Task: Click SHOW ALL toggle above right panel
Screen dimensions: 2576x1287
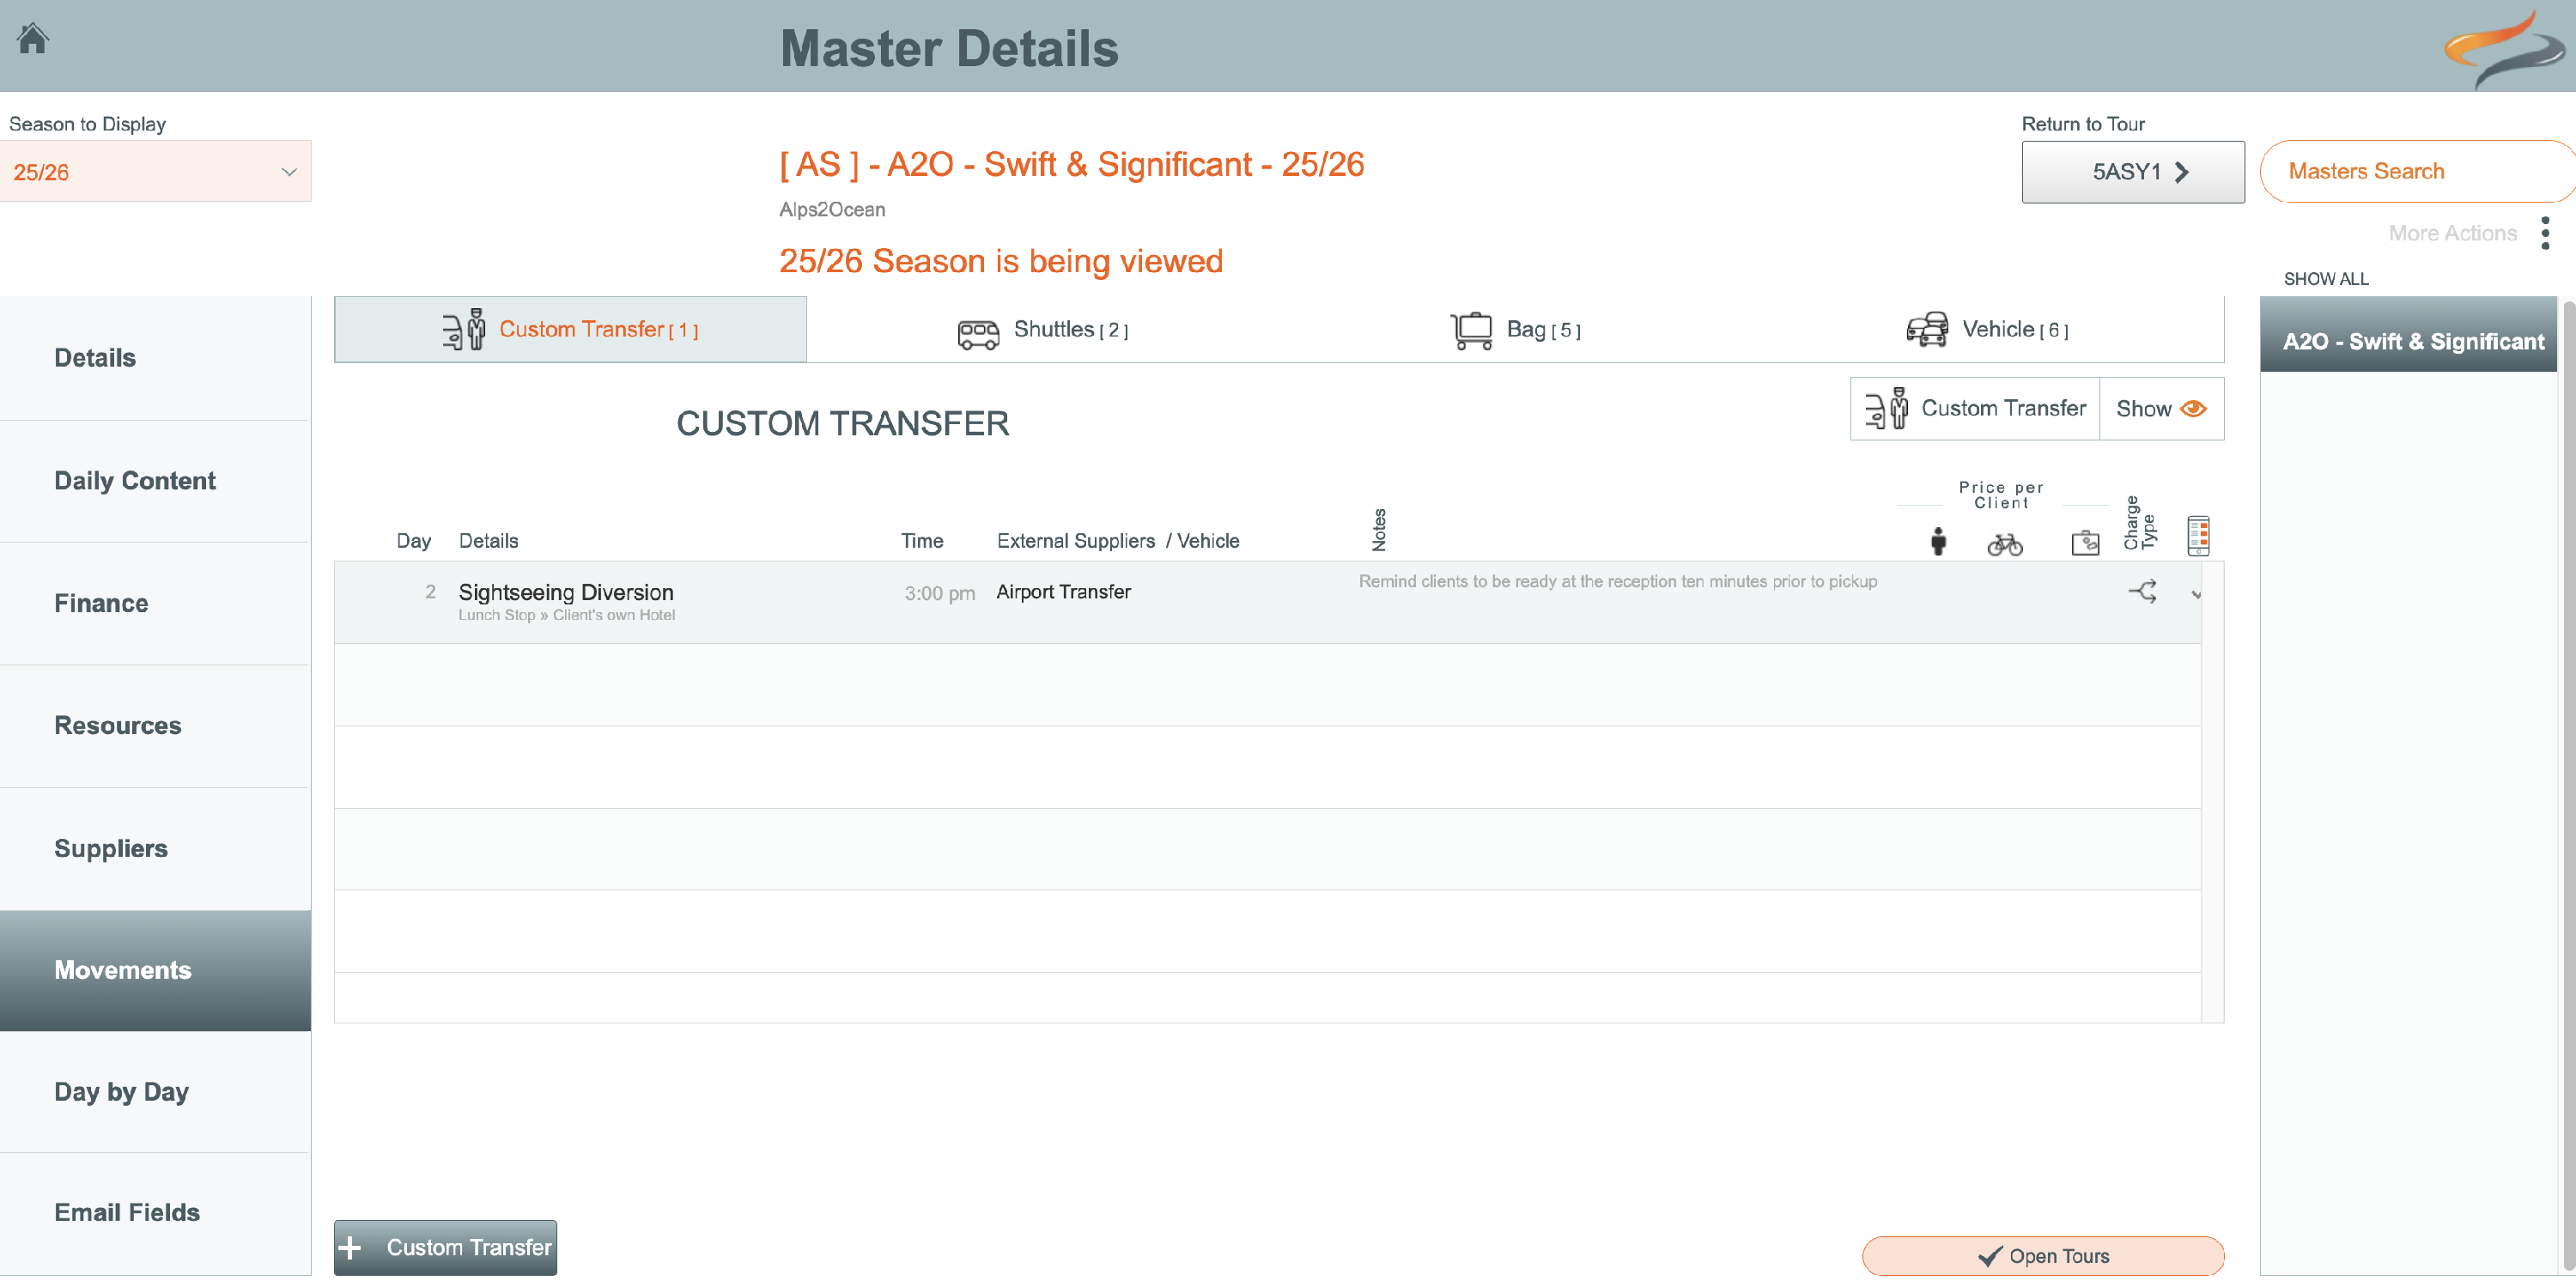Action: coord(2325,279)
